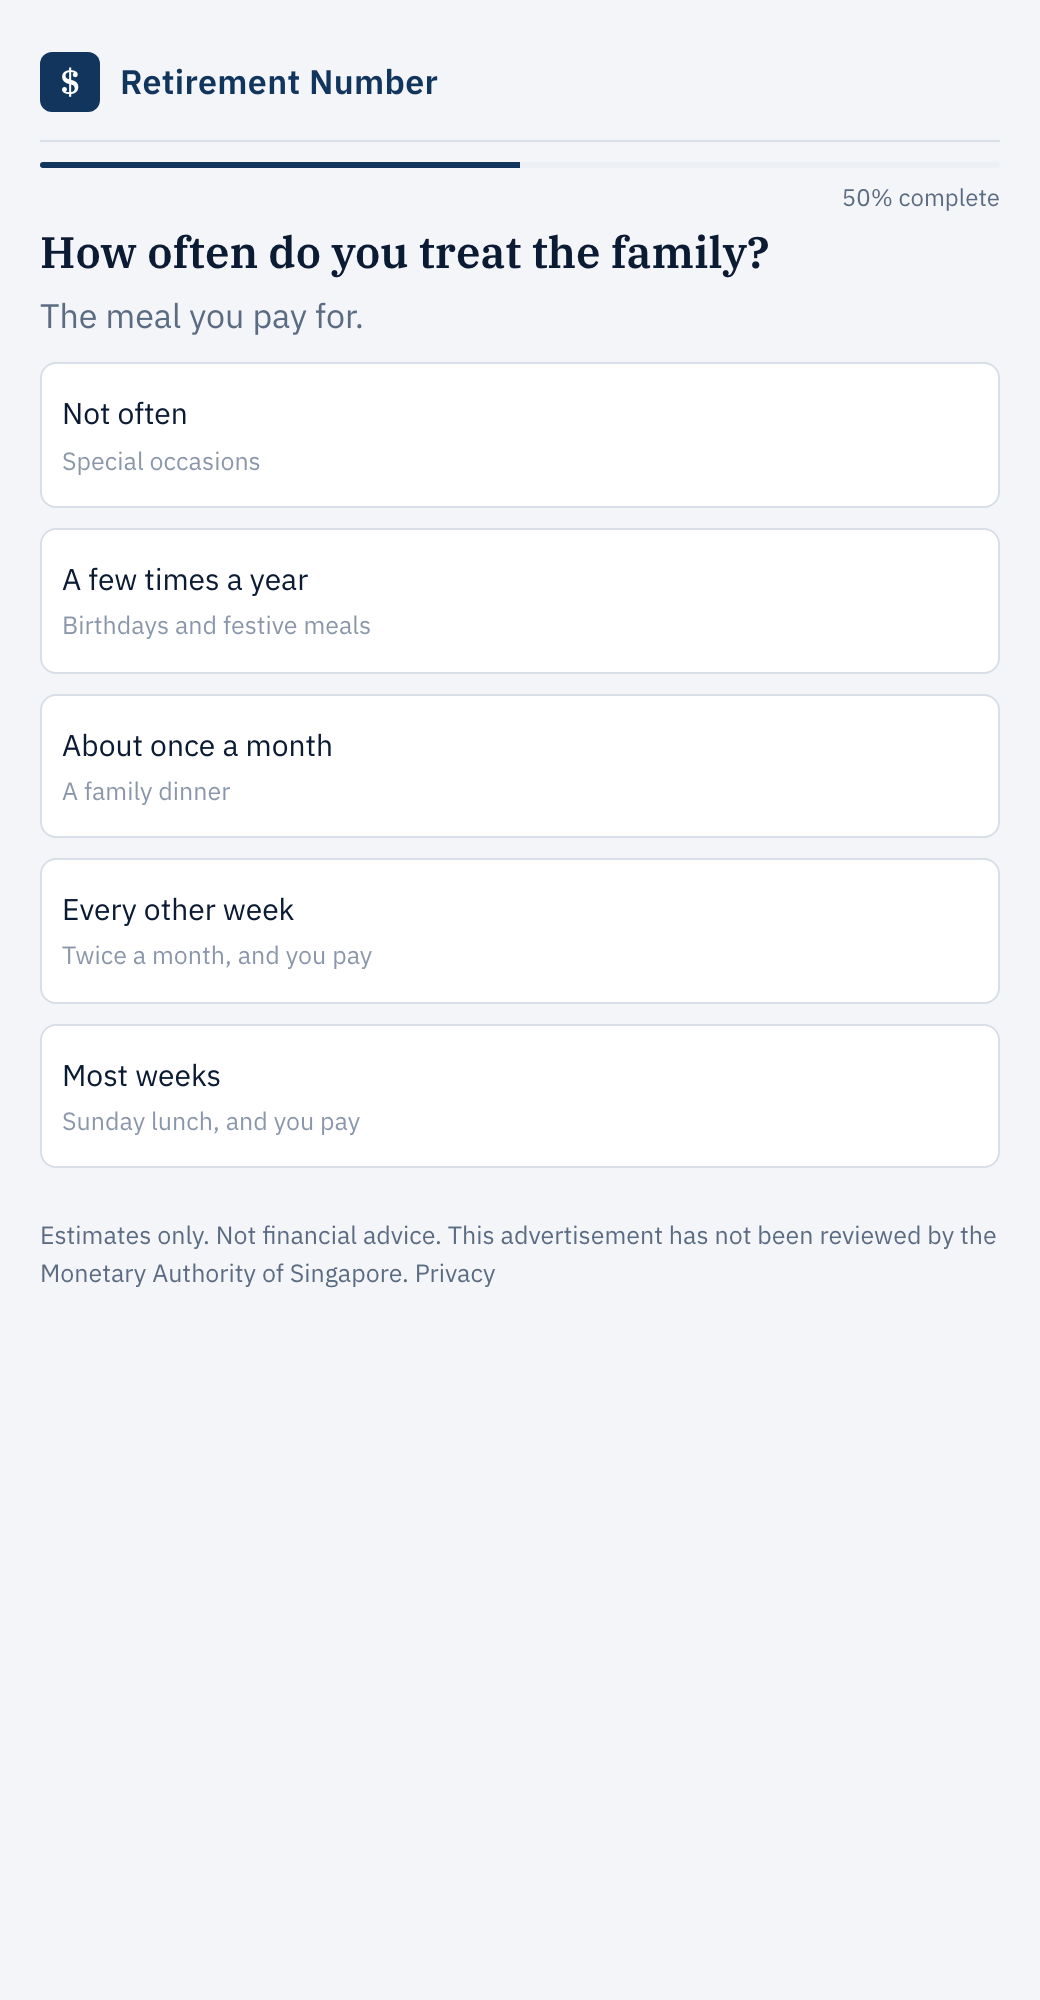The width and height of the screenshot is (1040, 2000).
Task: Click the Birthdays and festive meals text
Action: tap(216, 626)
